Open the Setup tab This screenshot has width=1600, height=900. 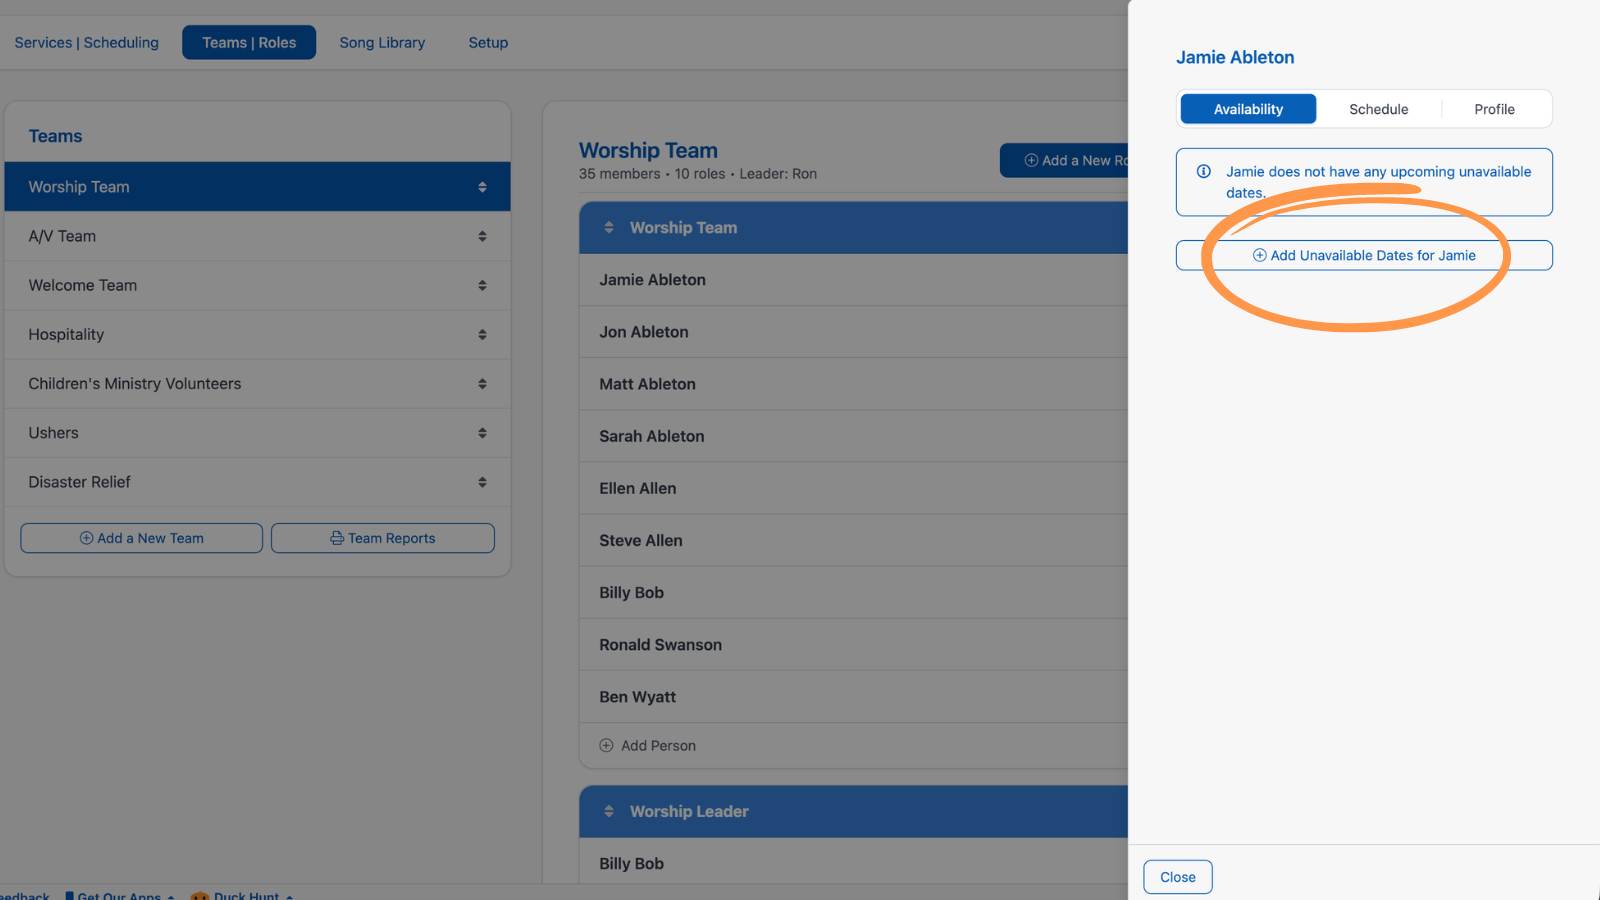coord(488,42)
